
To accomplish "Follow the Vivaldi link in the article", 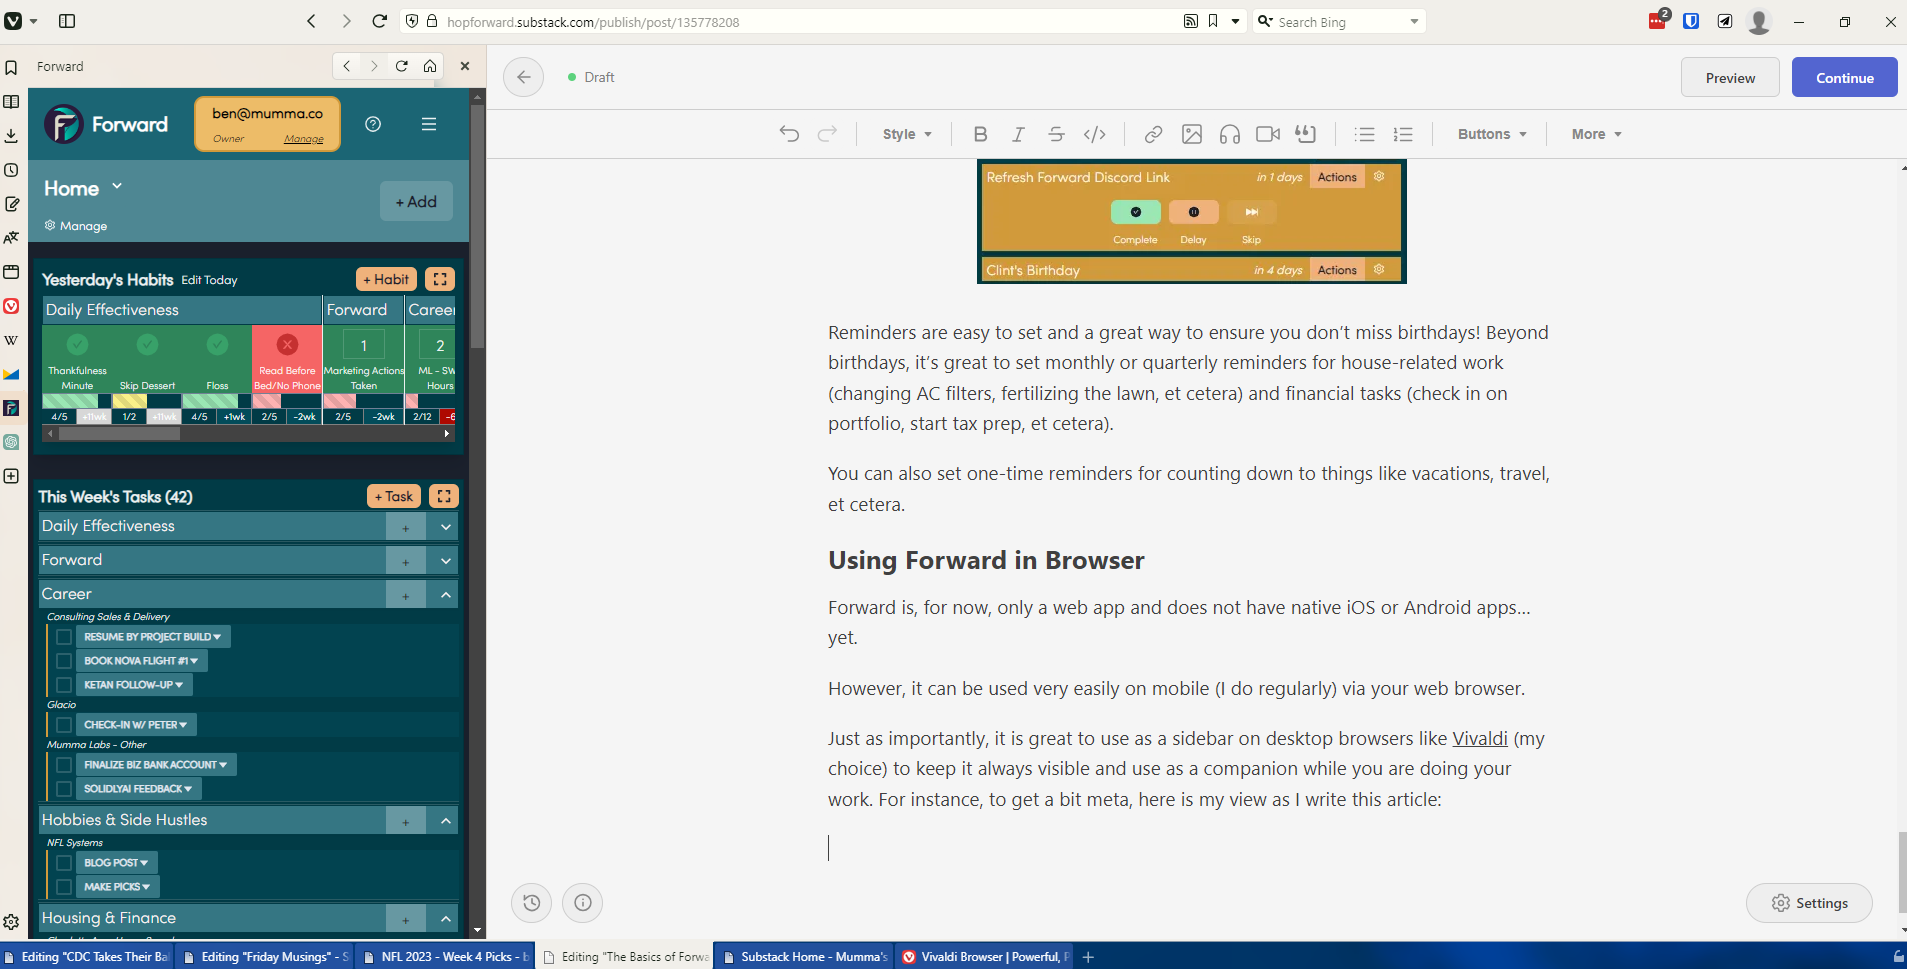I will (x=1480, y=739).
